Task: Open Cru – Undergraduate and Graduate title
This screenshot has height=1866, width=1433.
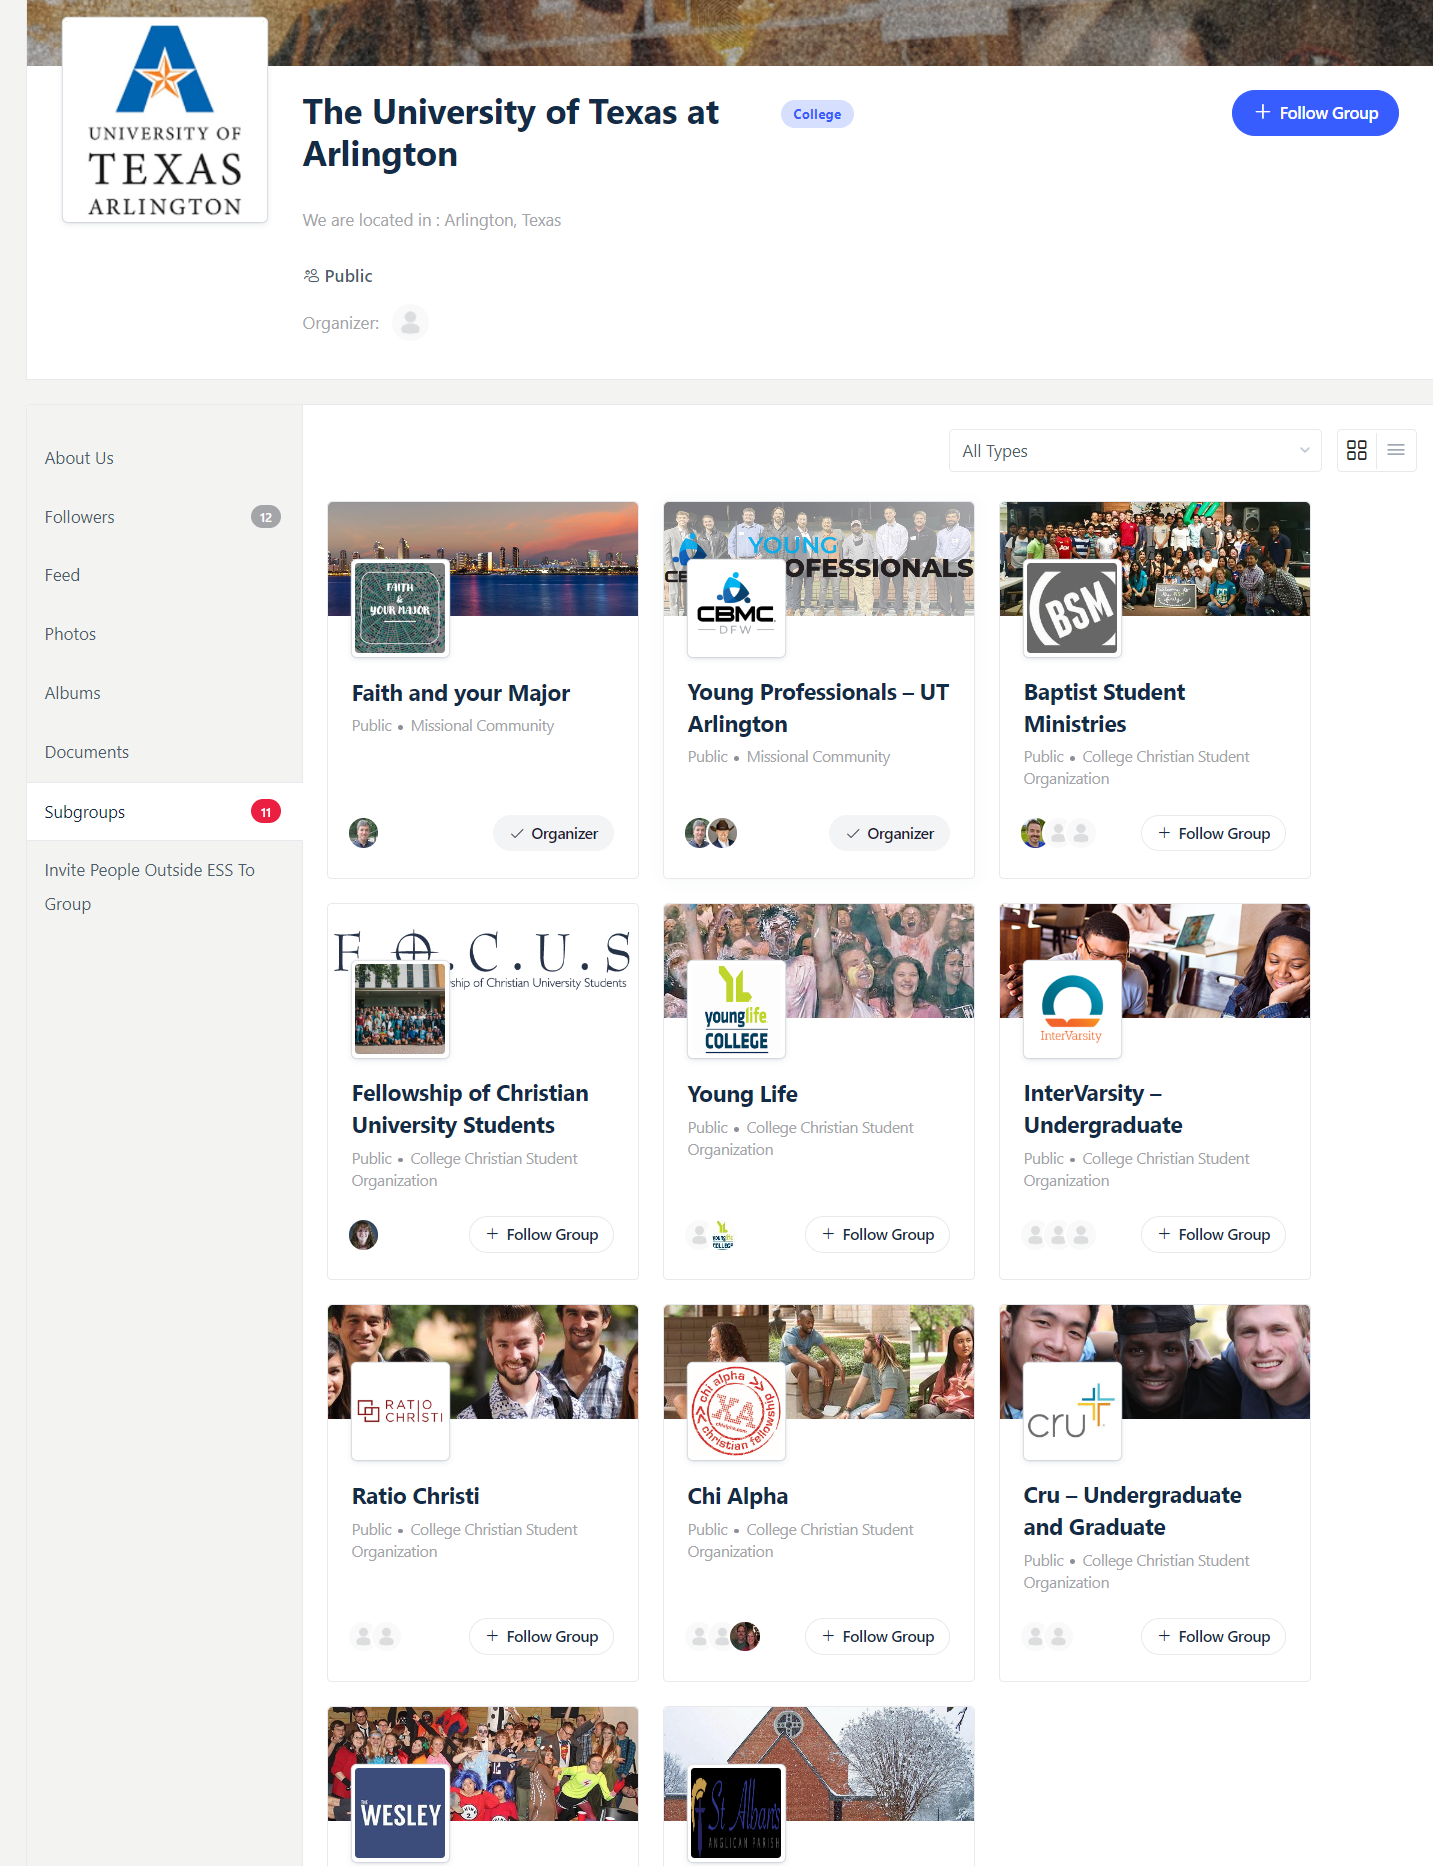Action: point(1133,1511)
